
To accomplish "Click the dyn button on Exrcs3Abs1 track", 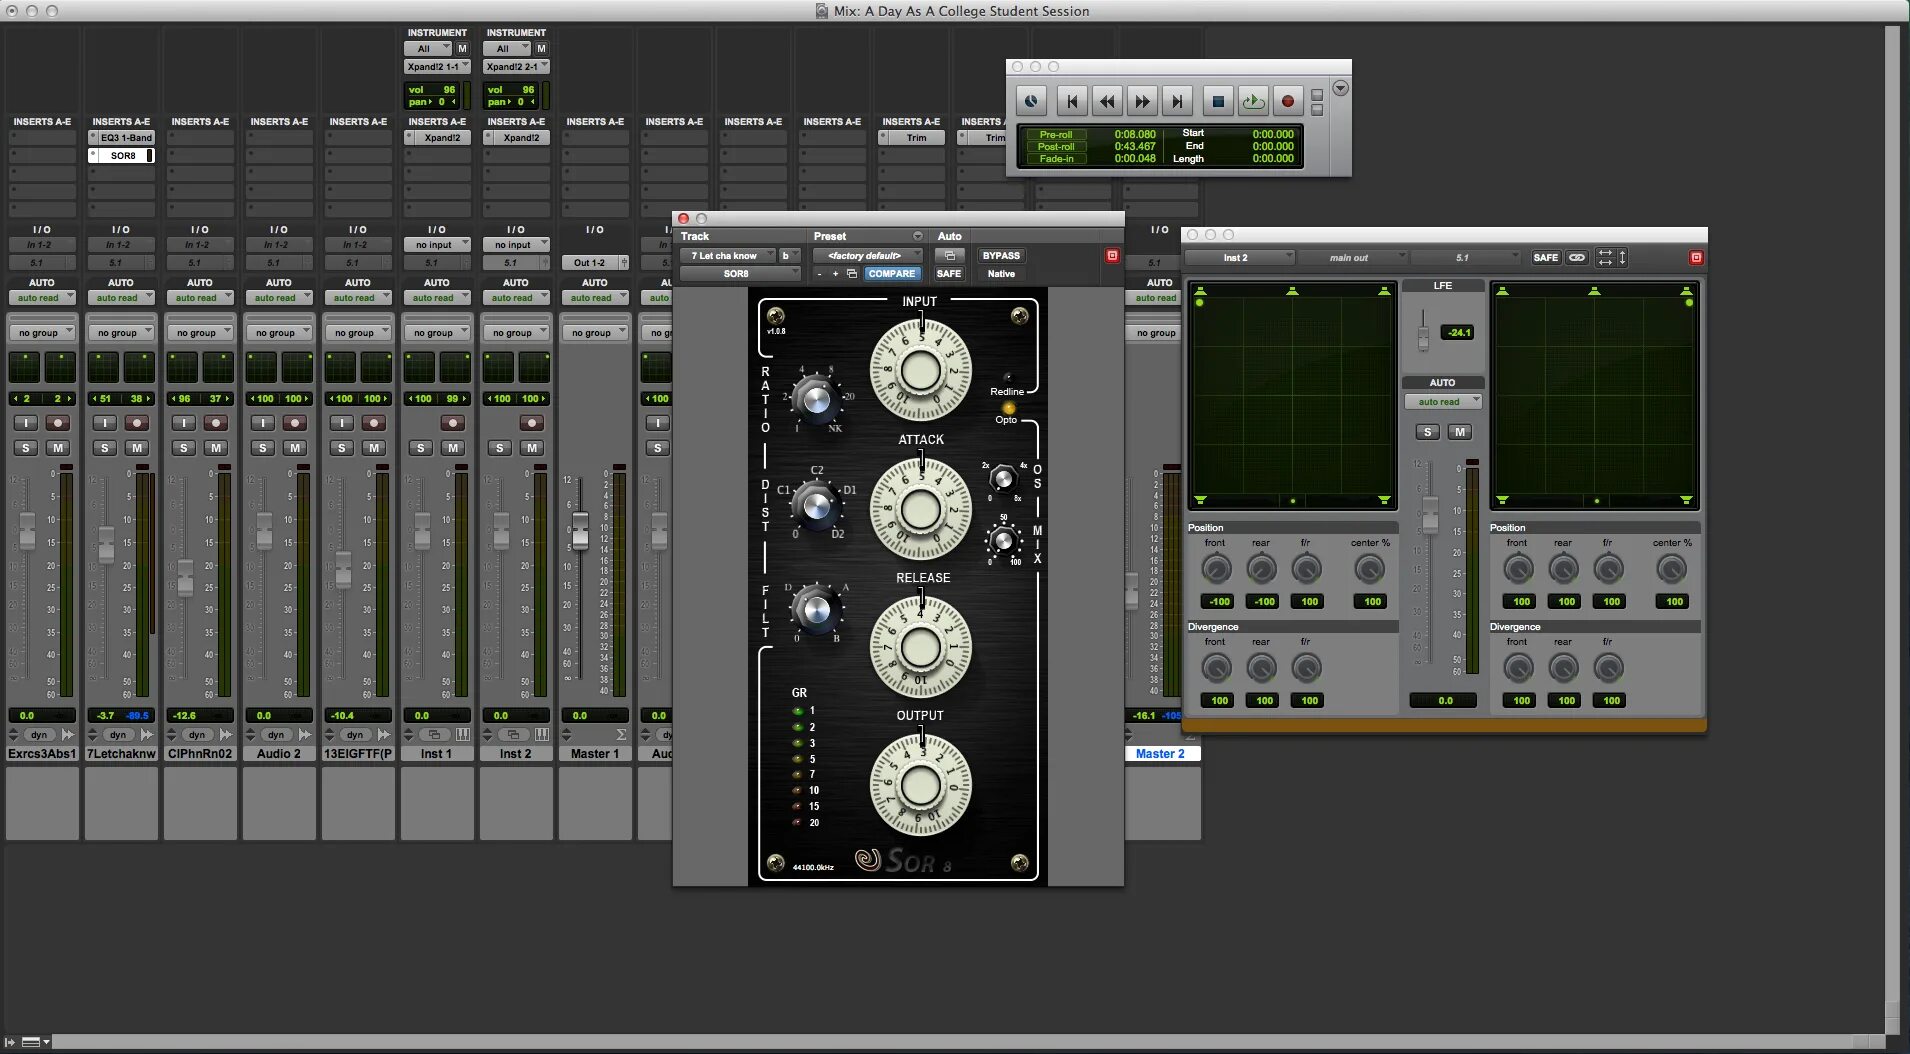I will [39, 735].
